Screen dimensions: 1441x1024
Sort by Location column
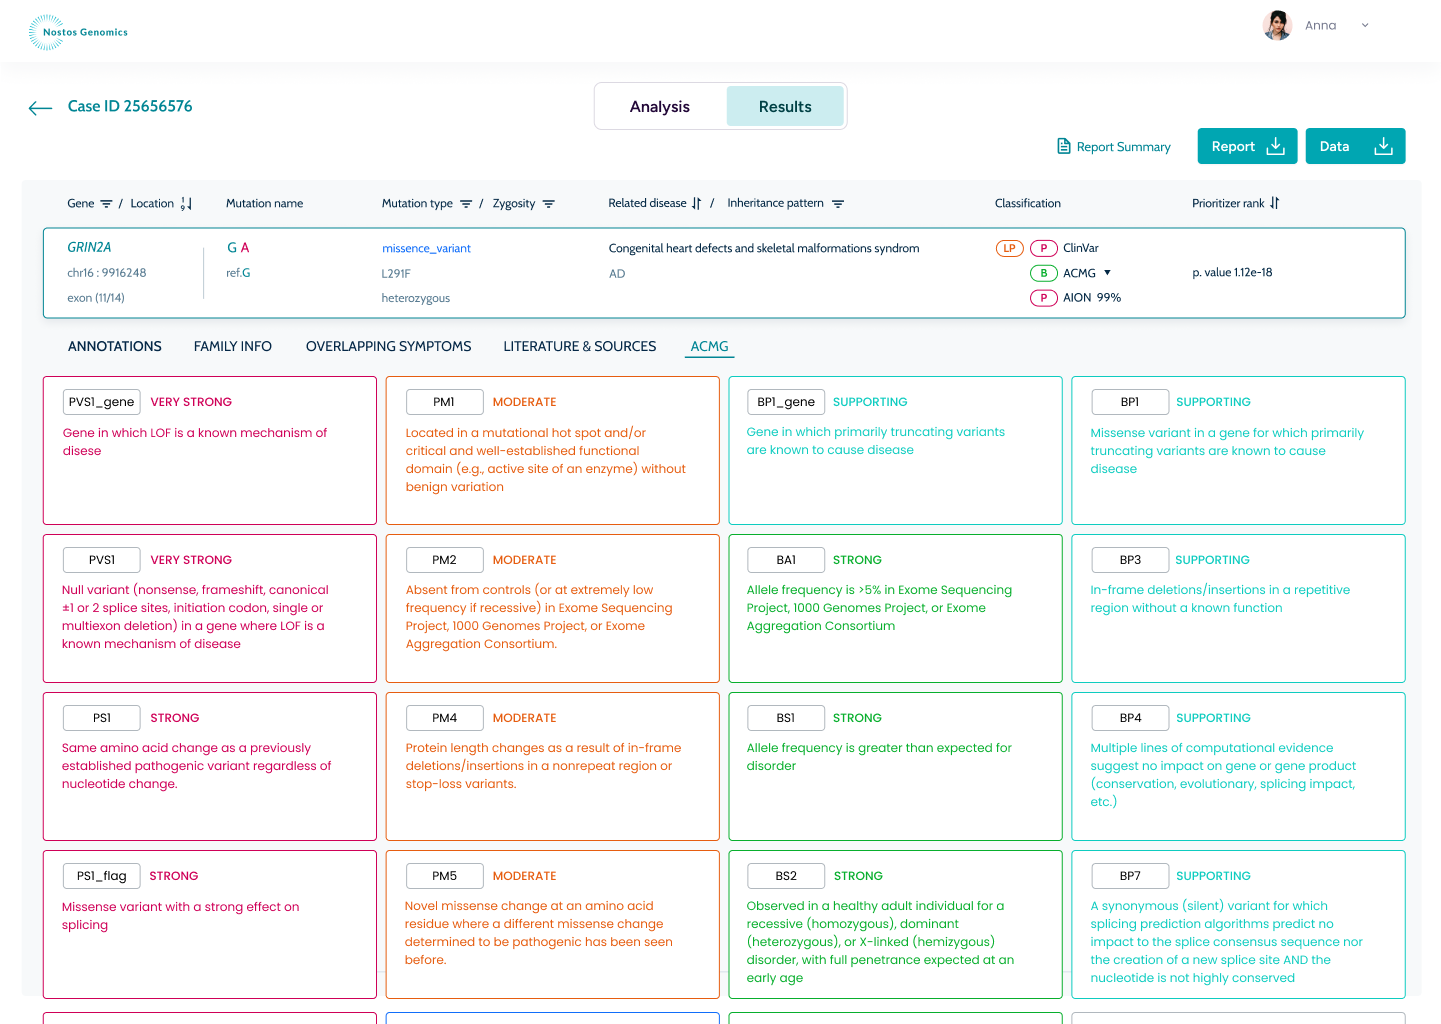pos(186,204)
